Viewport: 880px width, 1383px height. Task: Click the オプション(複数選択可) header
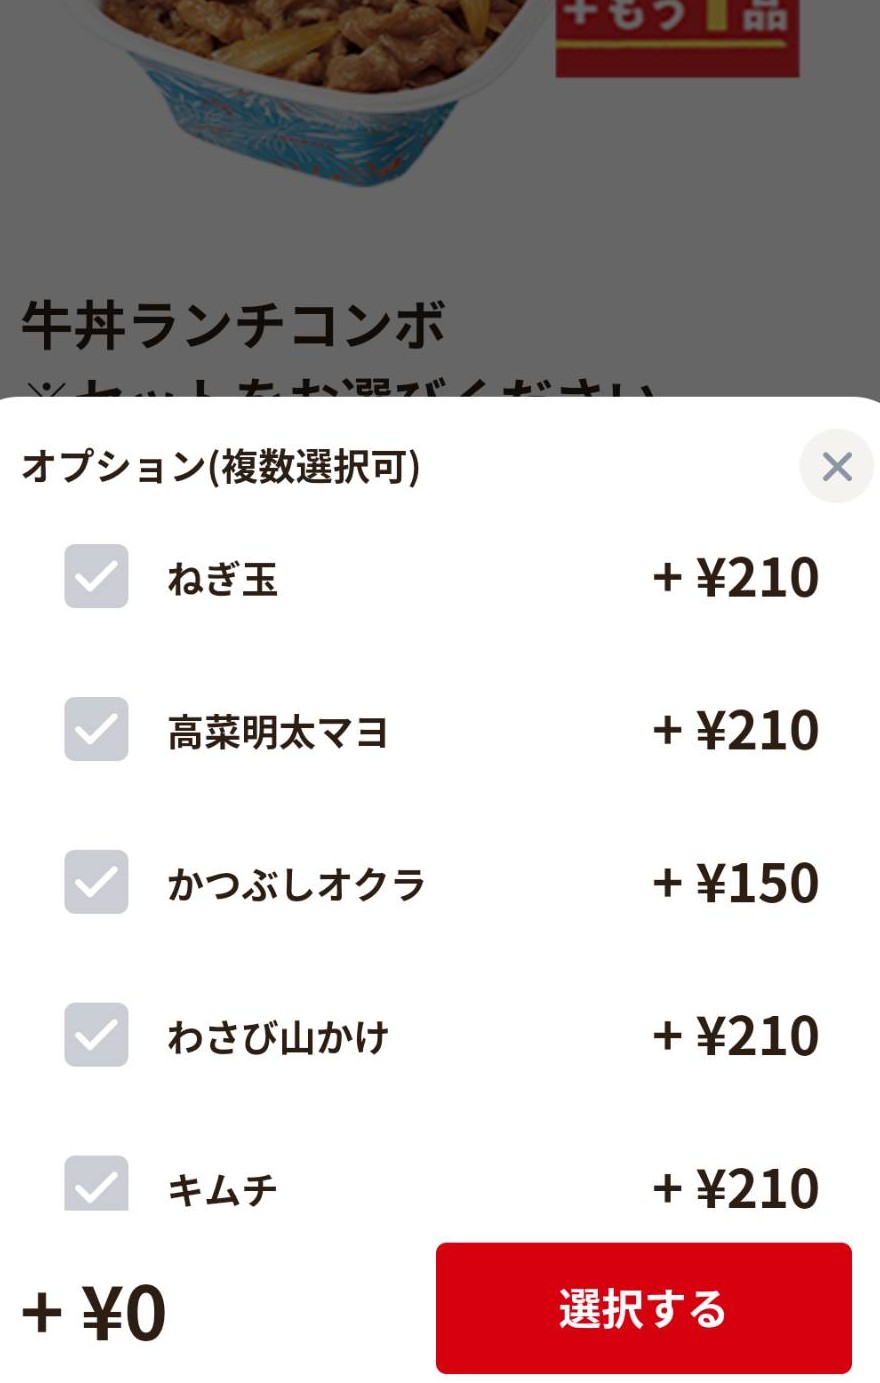point(220,467)
